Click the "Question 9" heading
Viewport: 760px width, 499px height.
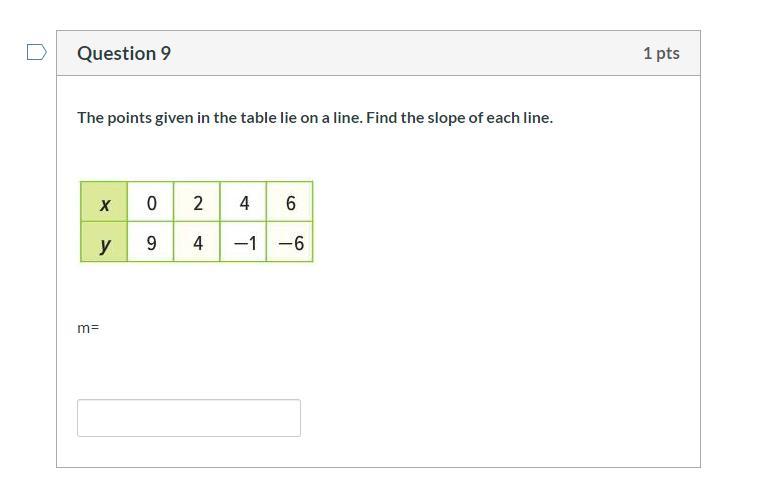124,54
